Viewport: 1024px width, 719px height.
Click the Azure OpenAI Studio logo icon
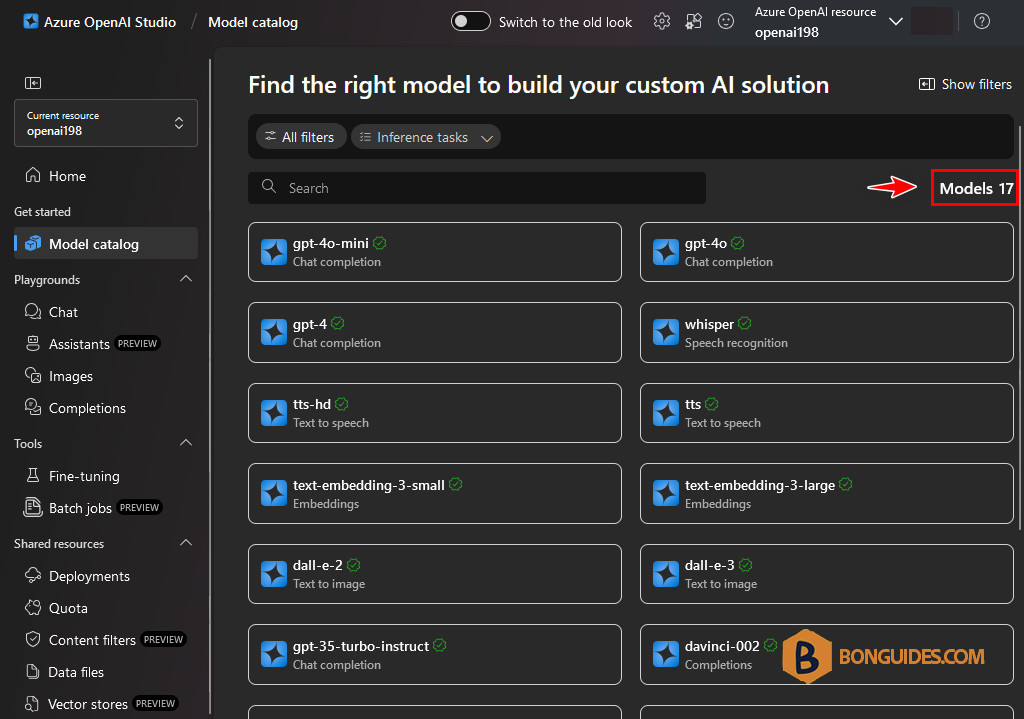click(x=31, y=22)
